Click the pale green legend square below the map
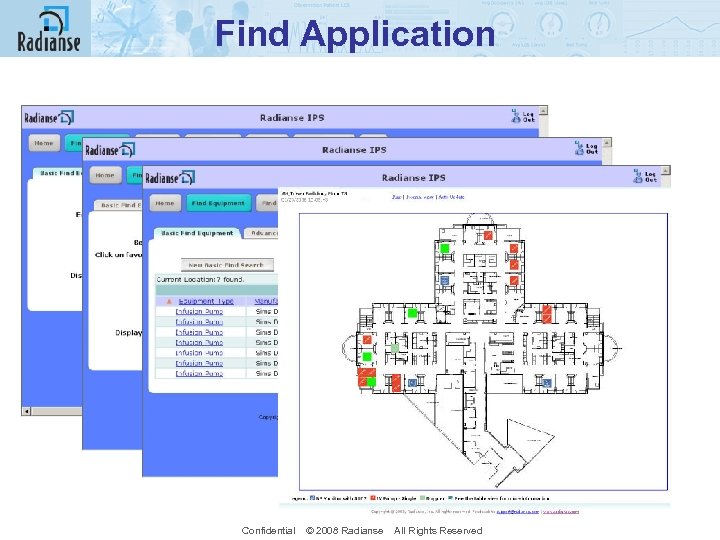 pos(422,498)
